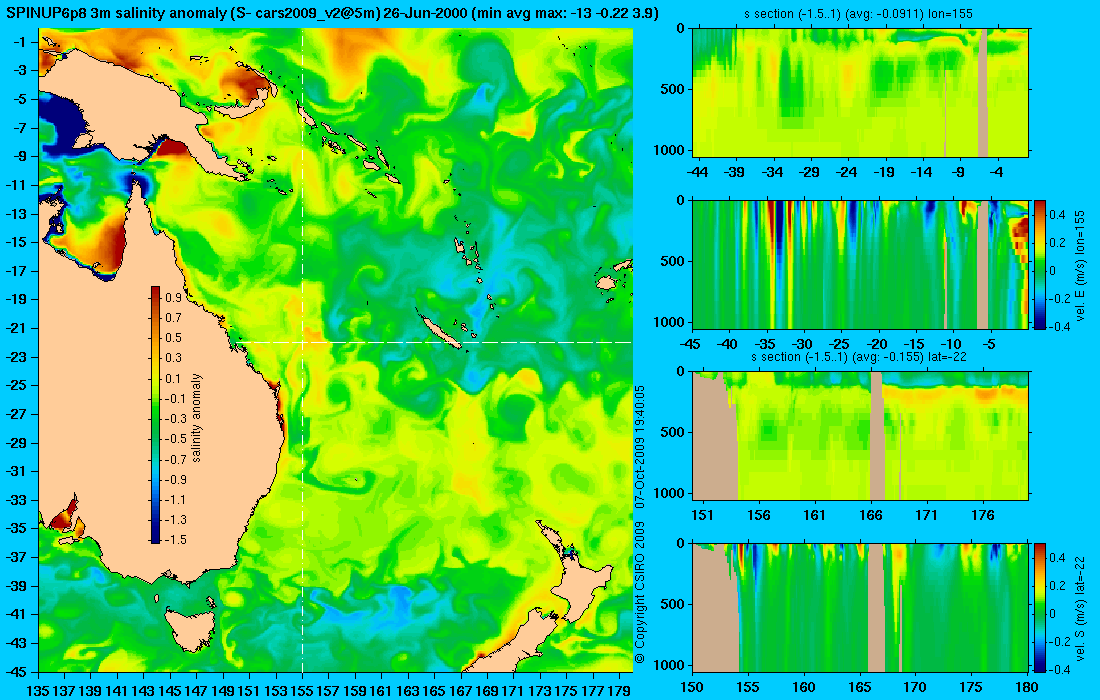Click the 0.1 tick on the salinity legend

pos(173,378)
